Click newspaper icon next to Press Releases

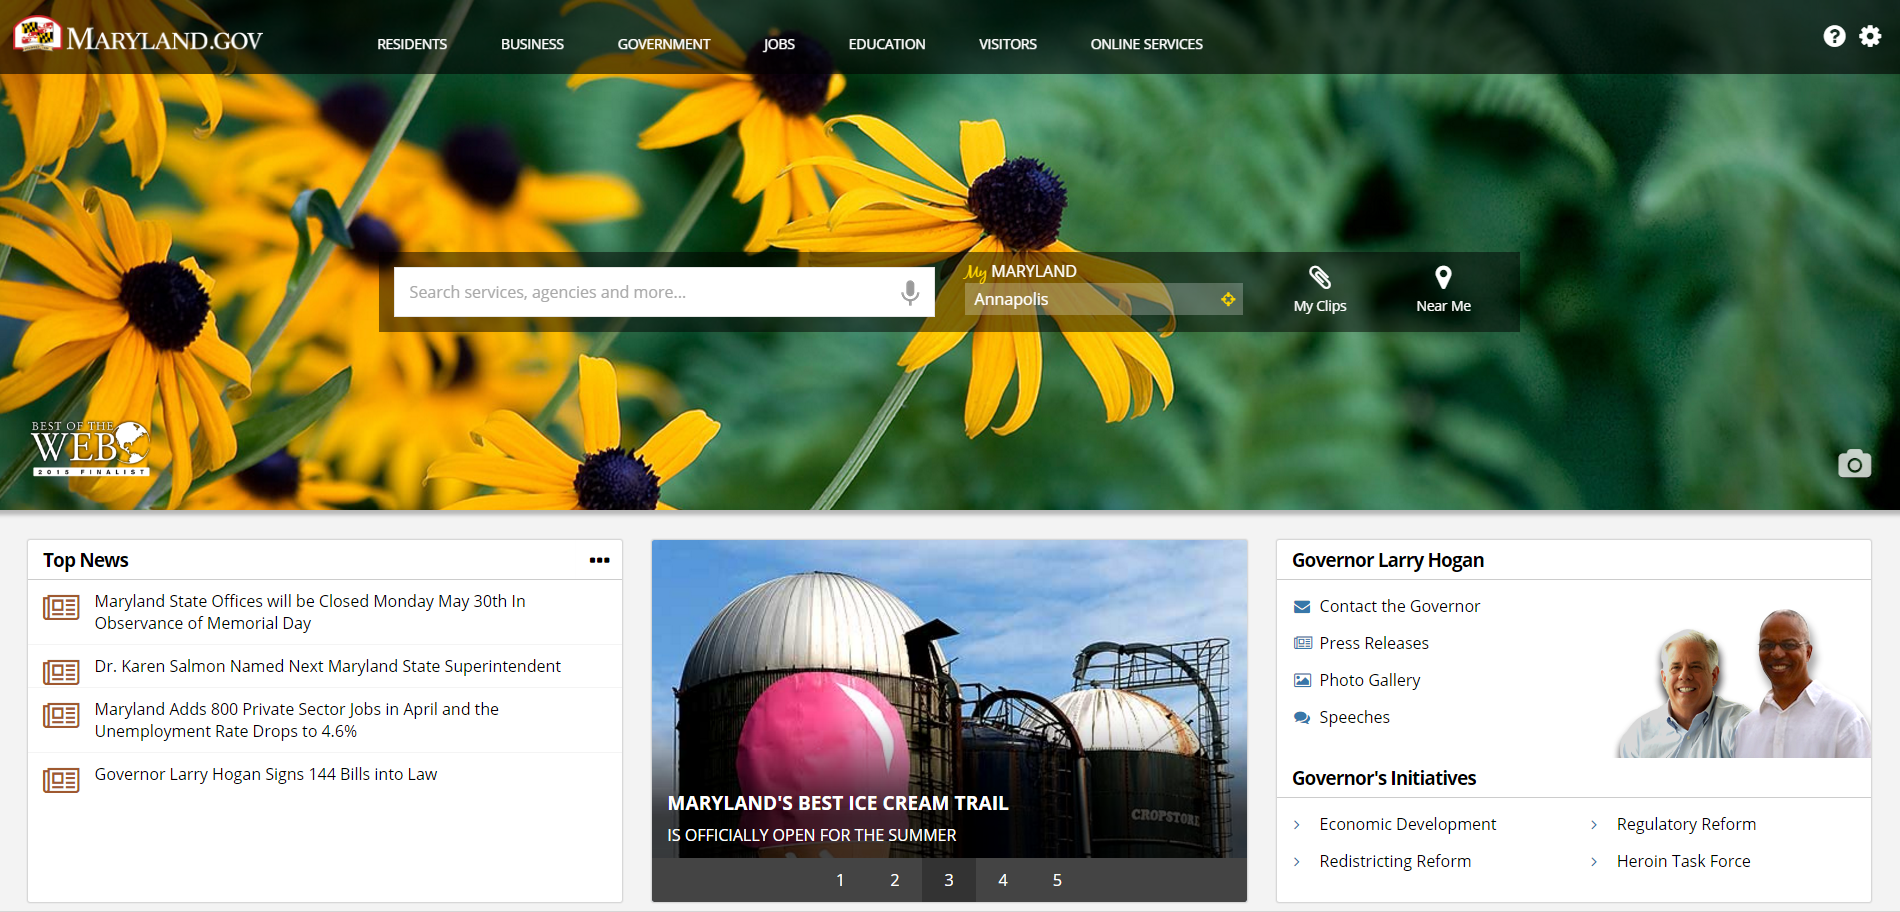click(1302, 643)
